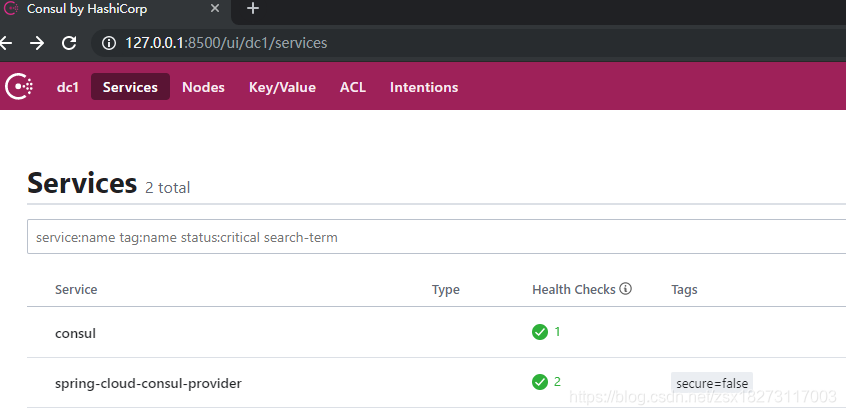Click the site information icon in address bar
This screenshot has width=846, height=415.
pyautogui.click(x=109, y=43)
